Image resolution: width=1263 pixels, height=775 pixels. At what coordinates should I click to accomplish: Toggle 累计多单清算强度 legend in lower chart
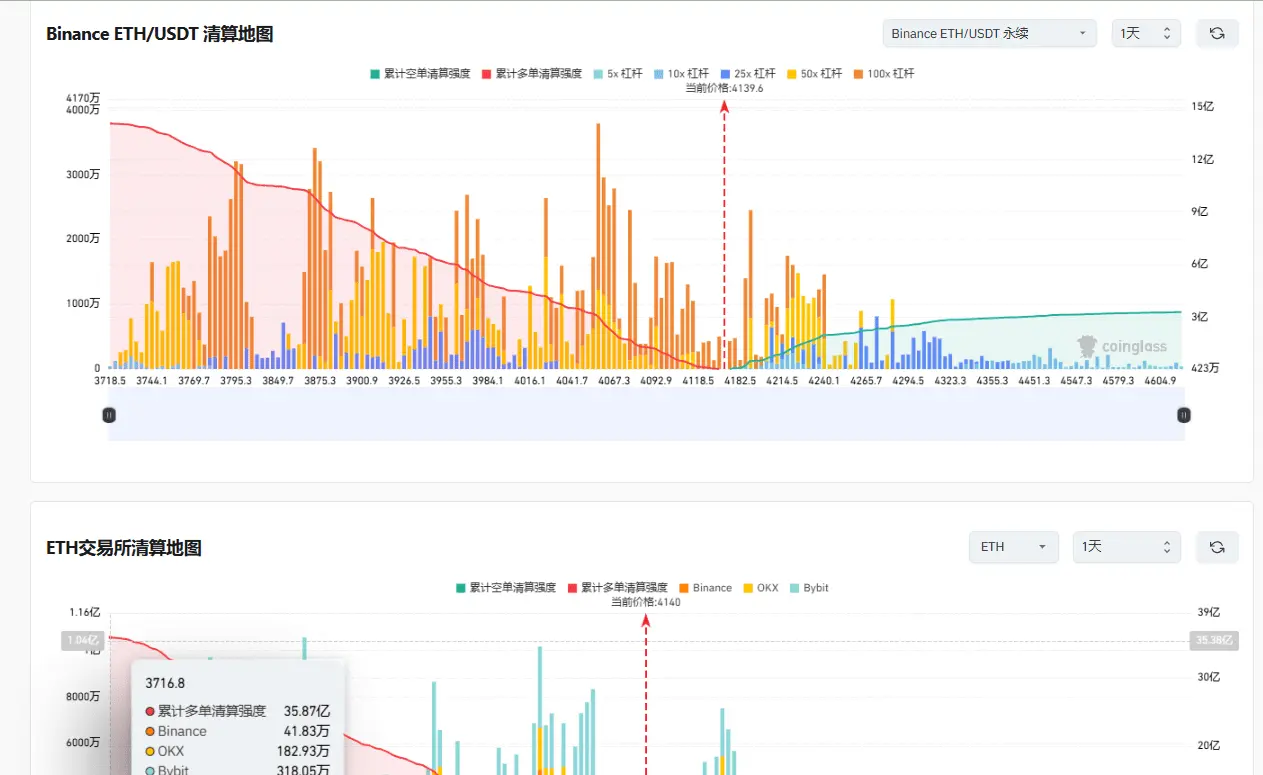pyautogui.click(x=617, y=588)
